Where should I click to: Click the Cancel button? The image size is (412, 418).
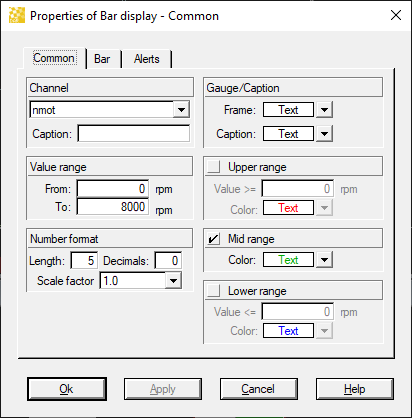(x=258, y=389)
